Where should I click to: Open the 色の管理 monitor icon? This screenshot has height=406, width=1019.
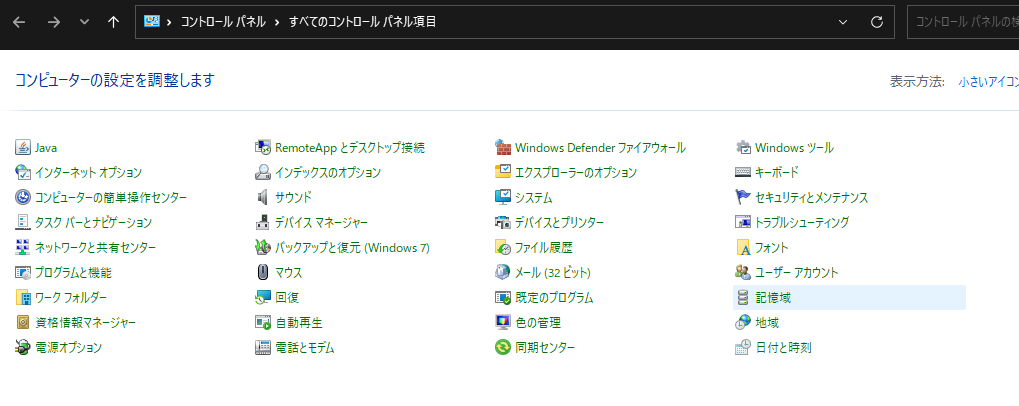[504, 323]
